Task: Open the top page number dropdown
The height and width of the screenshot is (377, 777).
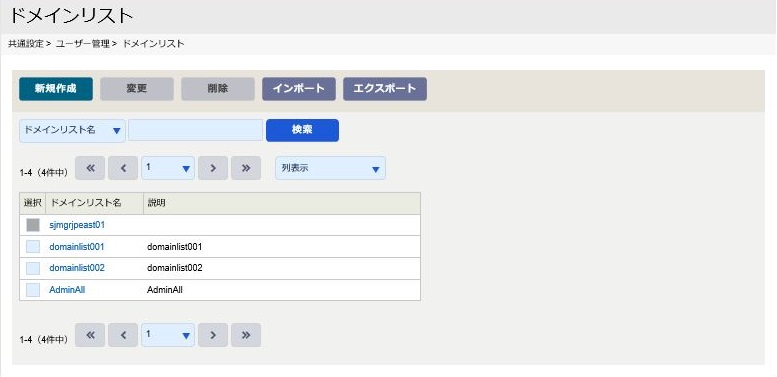Action: 168,168
